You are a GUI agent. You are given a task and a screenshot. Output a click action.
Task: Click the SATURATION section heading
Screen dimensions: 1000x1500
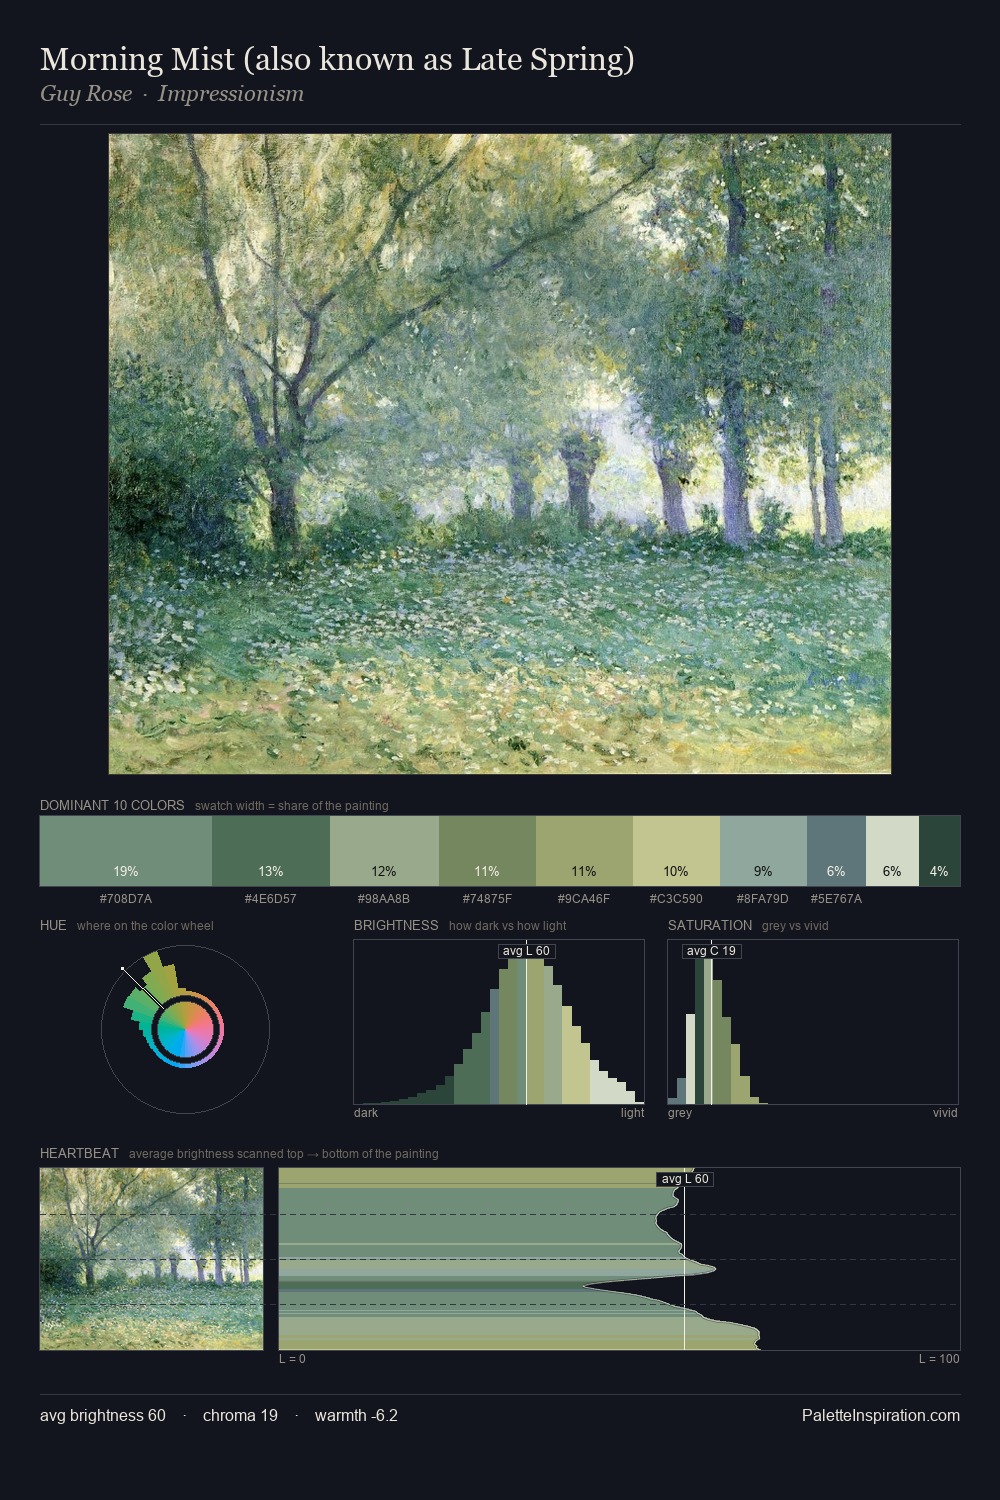click(710, 925)
